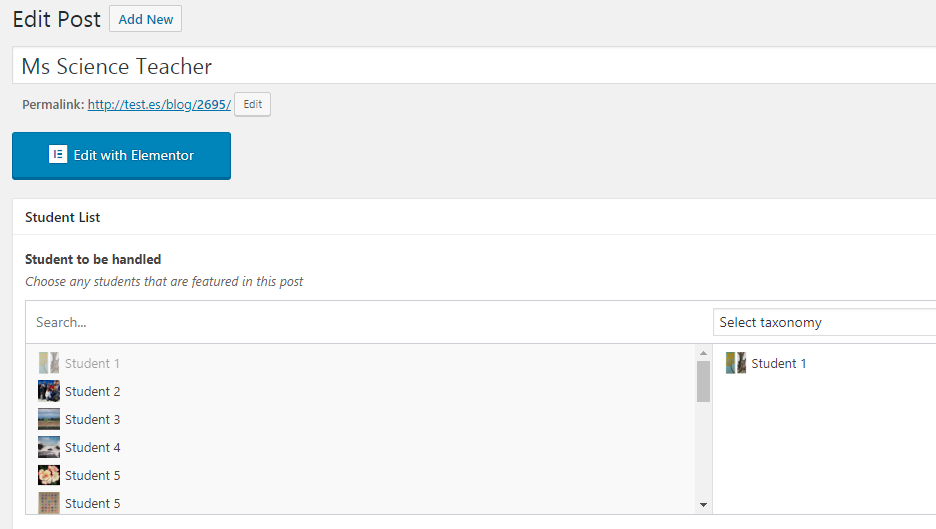This screenshot has width=936, height=529.
Task: Remove Student 1 from the selected panel
Action: pyautogui.click(x=778, y=363)
